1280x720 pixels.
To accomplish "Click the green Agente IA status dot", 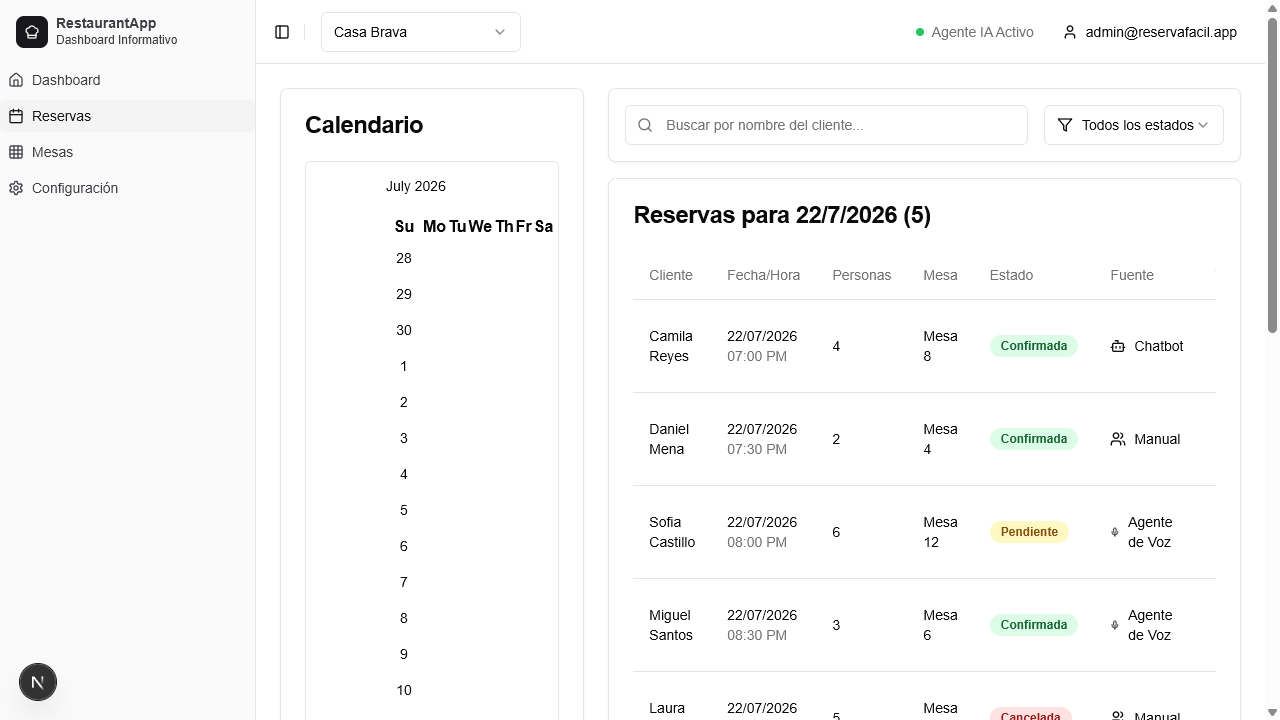I will [920, 32].
